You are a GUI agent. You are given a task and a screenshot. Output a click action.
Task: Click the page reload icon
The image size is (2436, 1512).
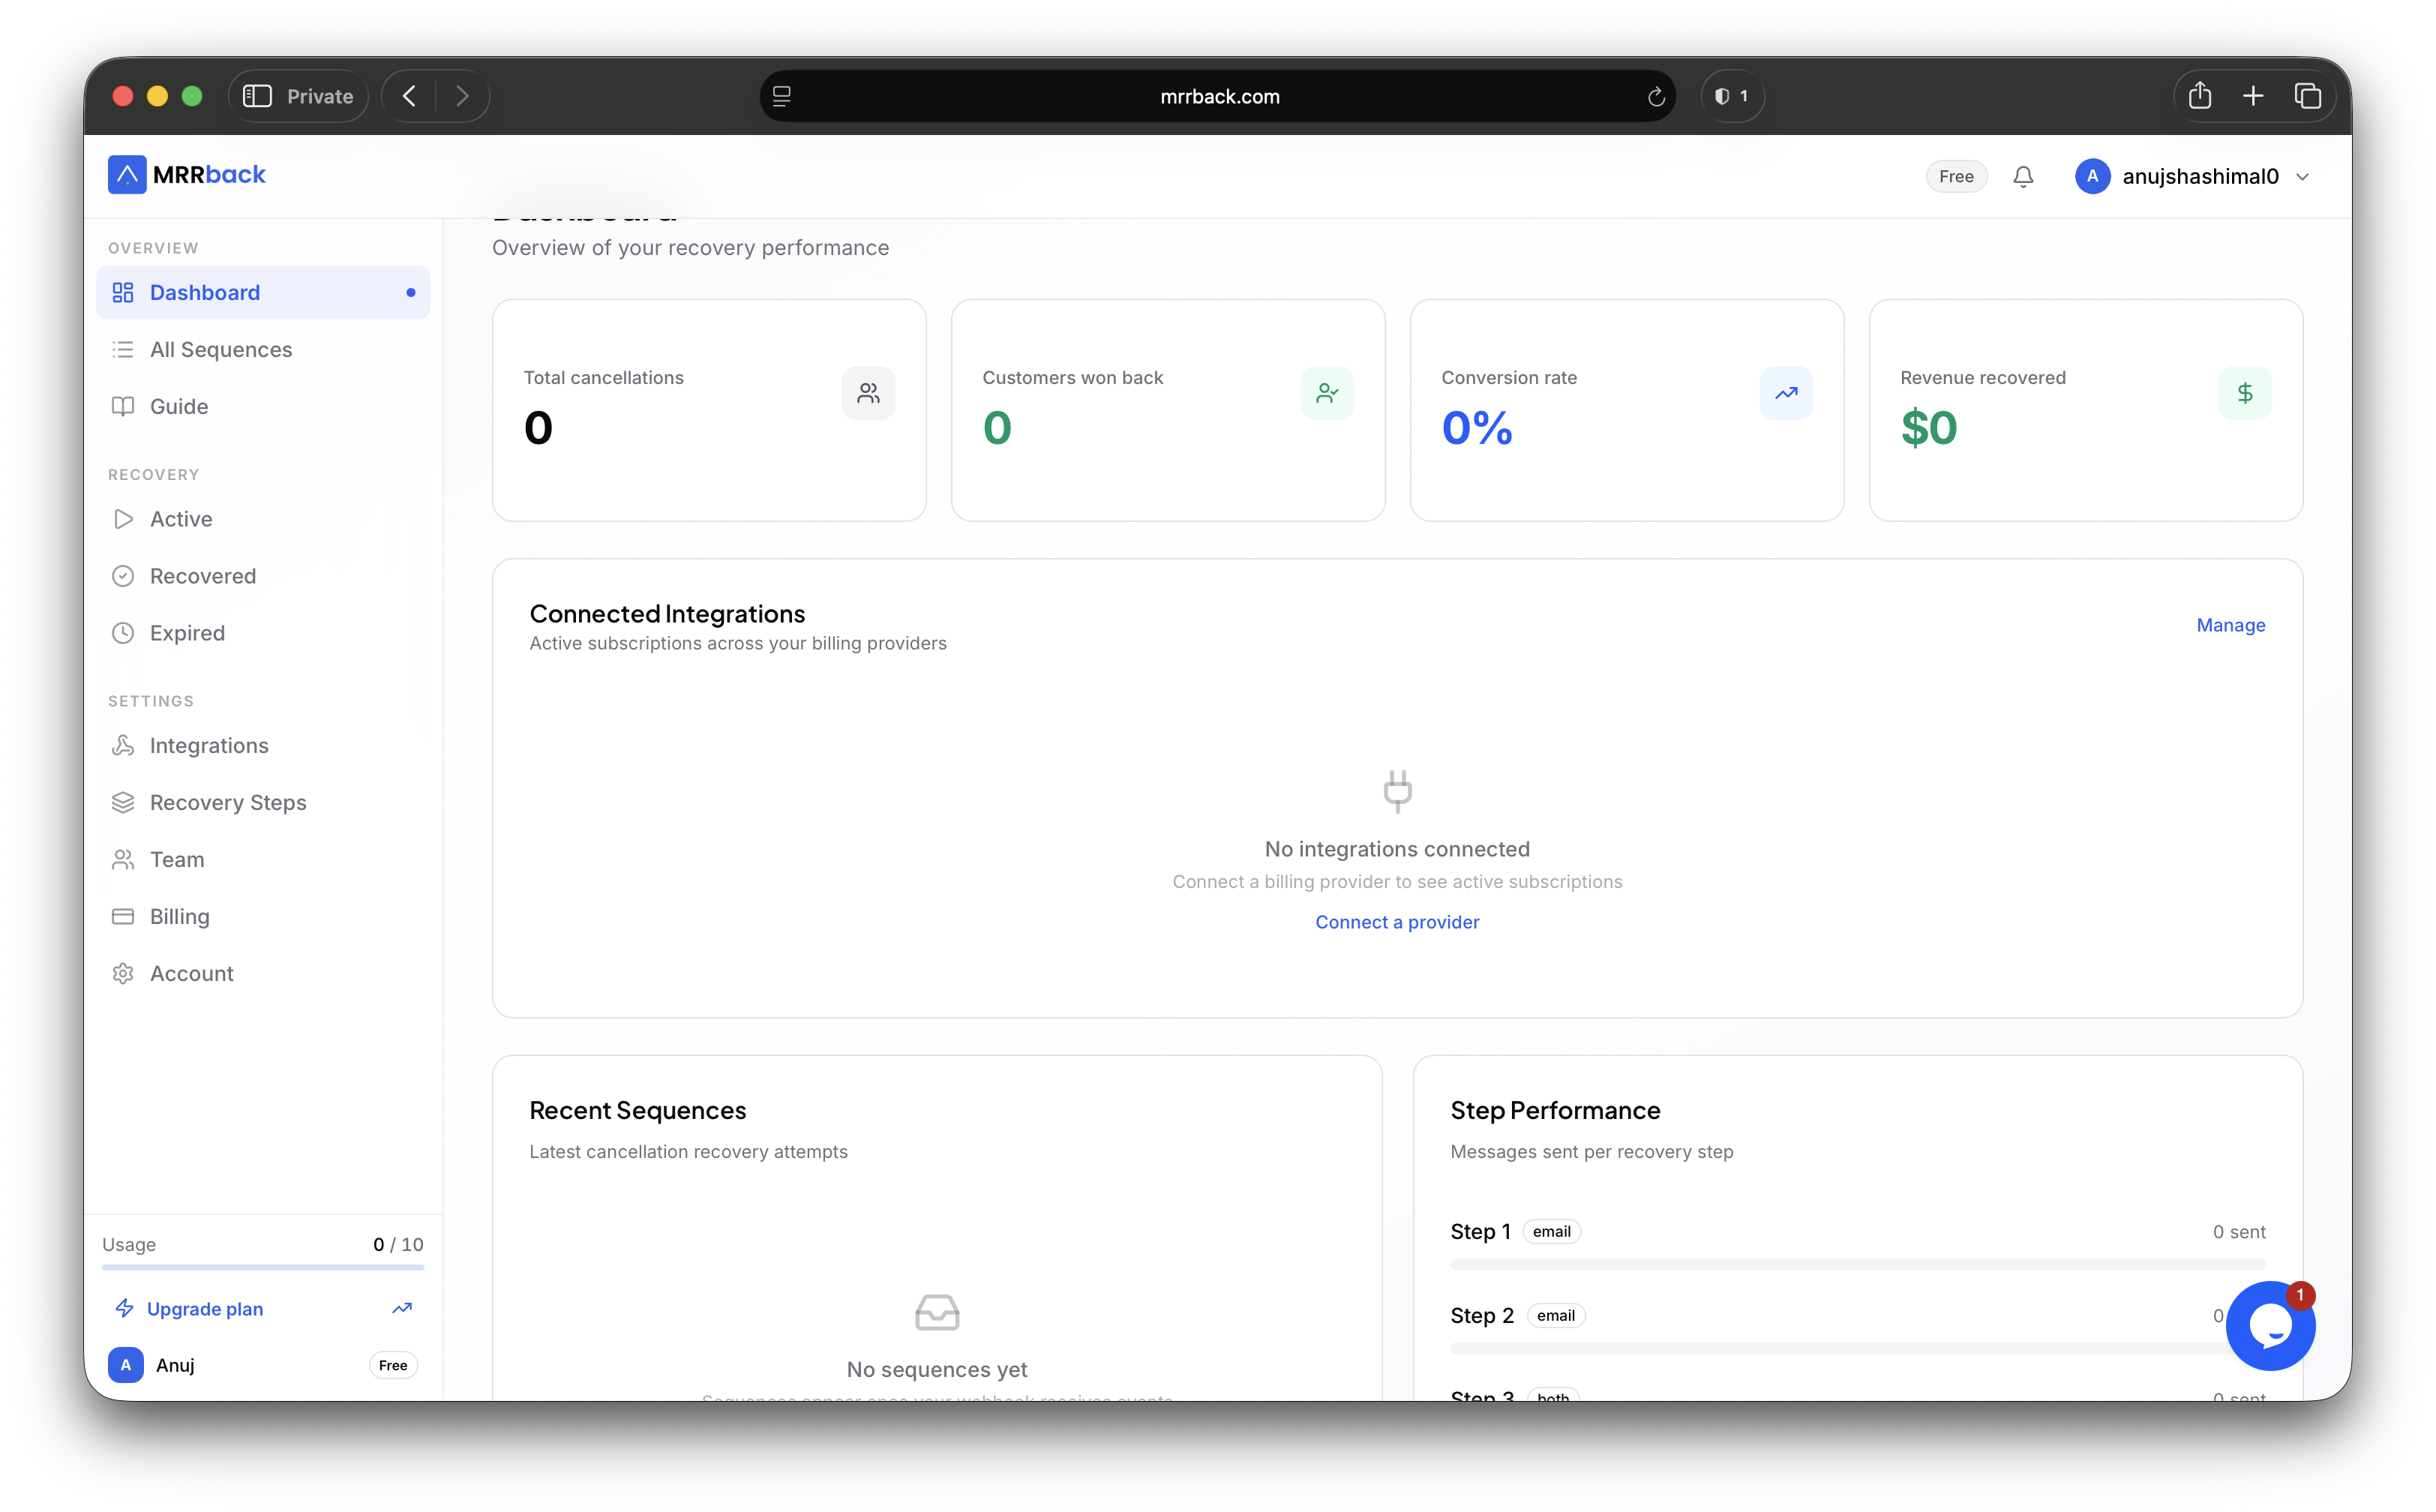1656,96
